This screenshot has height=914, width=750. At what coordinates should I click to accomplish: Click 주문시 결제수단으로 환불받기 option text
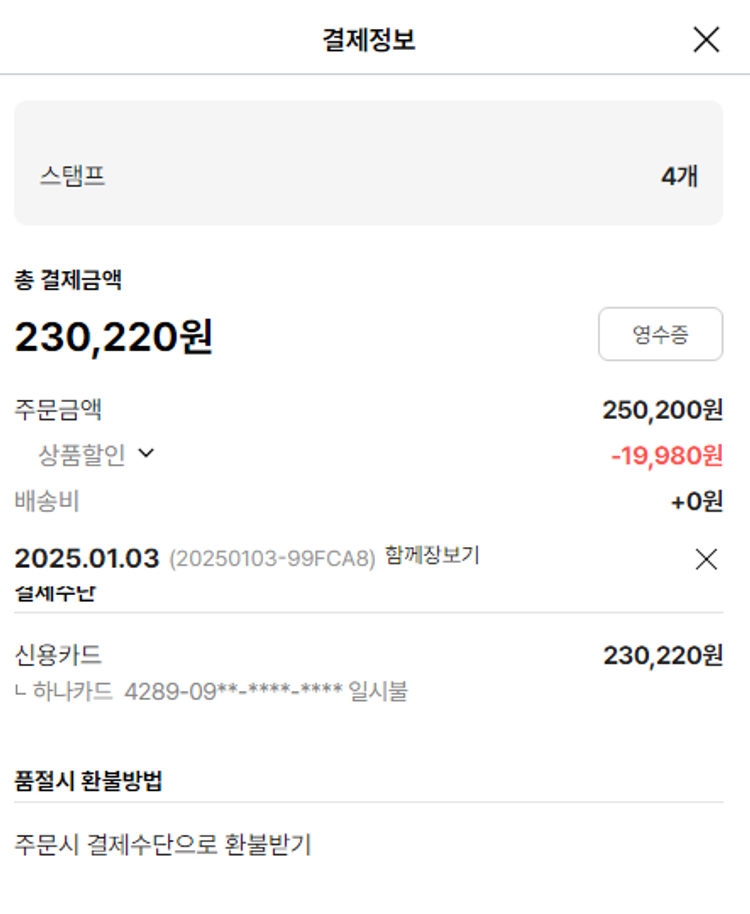pyautogui.click(x=163, y=845)
